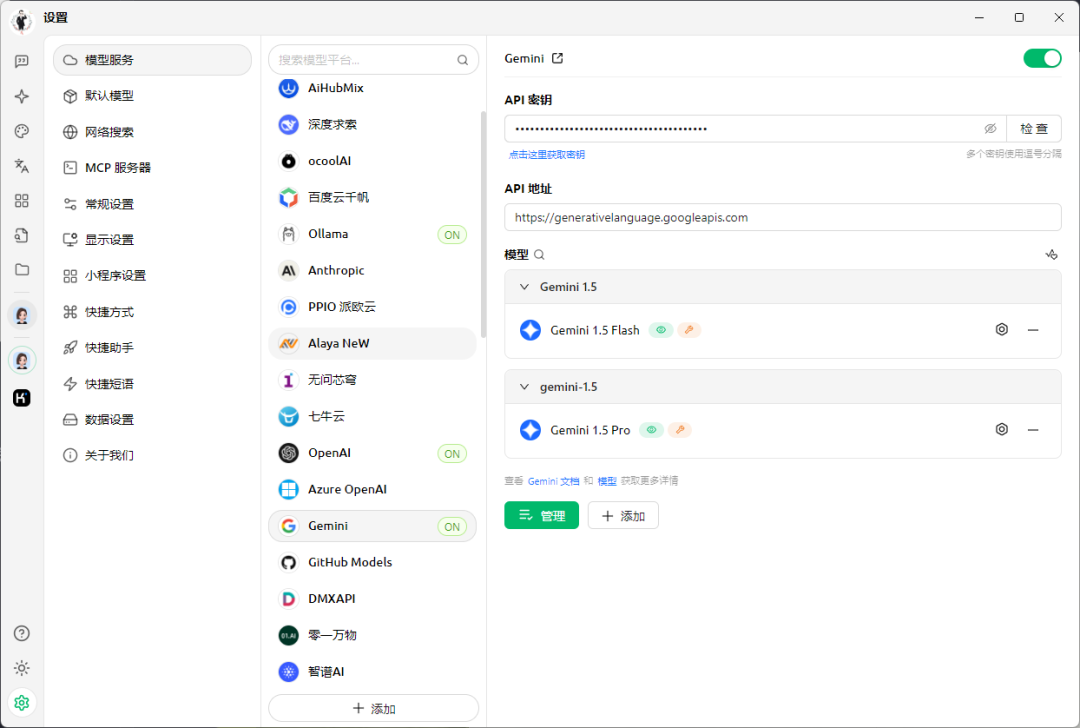Open settings gear for Gemini 1.5 Pro
The width and height of the screenshot is (1080, 728).
[x=1001, y=430]
